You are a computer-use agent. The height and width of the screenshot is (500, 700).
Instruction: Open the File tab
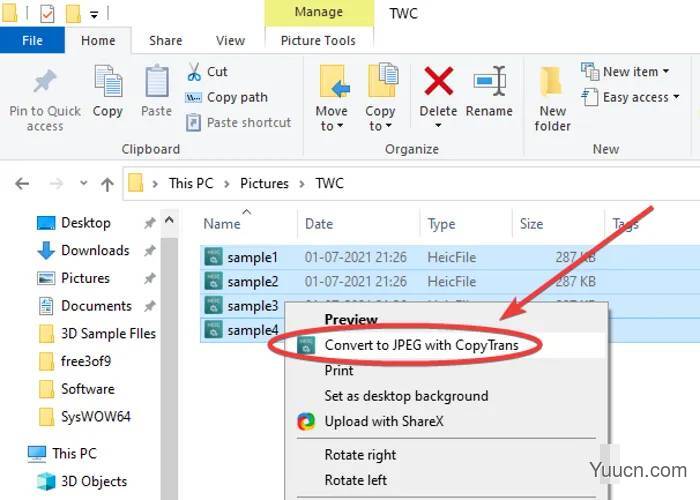pyautogui.click(x=32, y=40)
